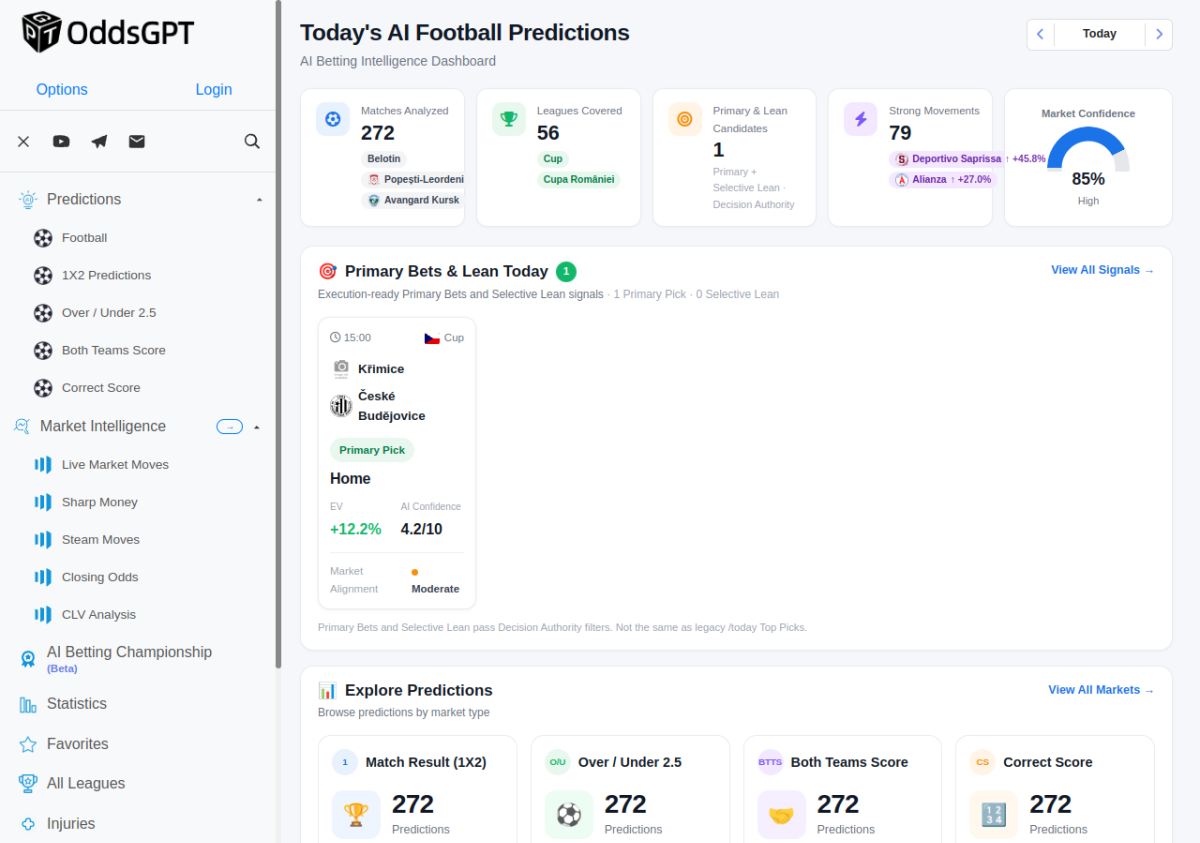The image size is (1200, 843).
Task: Click the sidebar search magnifier icon
Action: pyautogui.click(x=252, y=141)
